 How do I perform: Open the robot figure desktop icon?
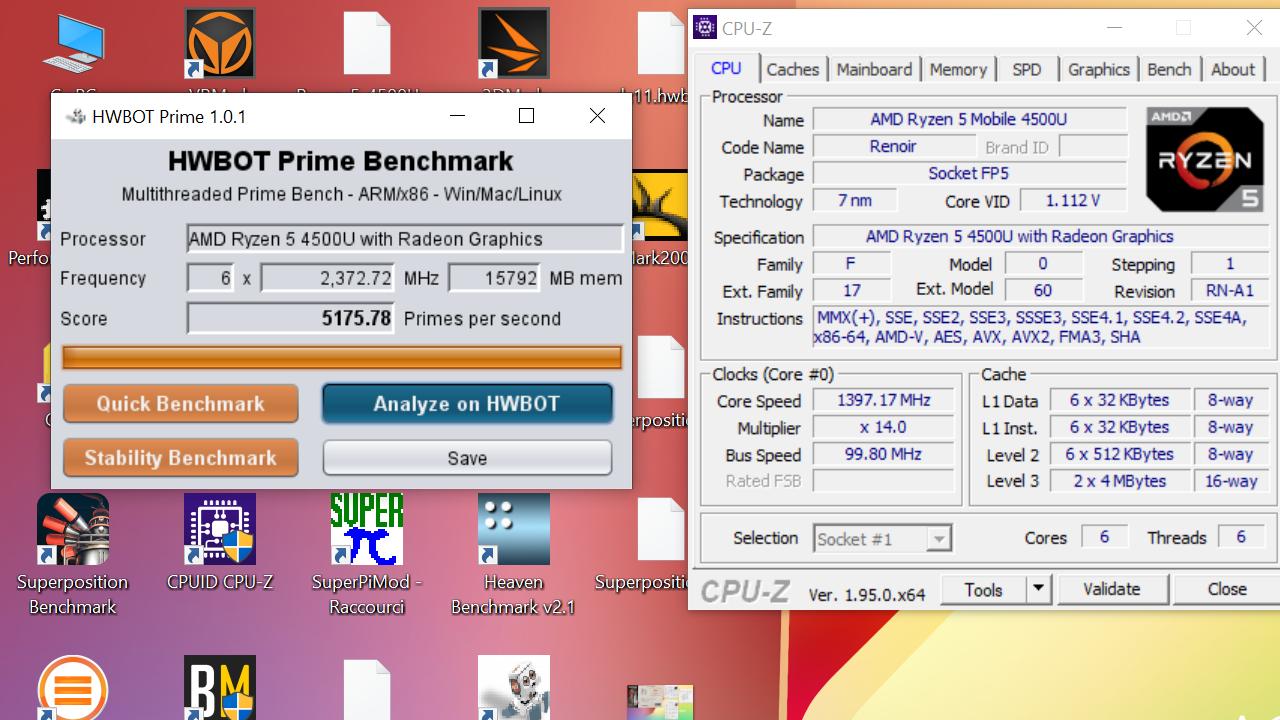coord(514,688)
